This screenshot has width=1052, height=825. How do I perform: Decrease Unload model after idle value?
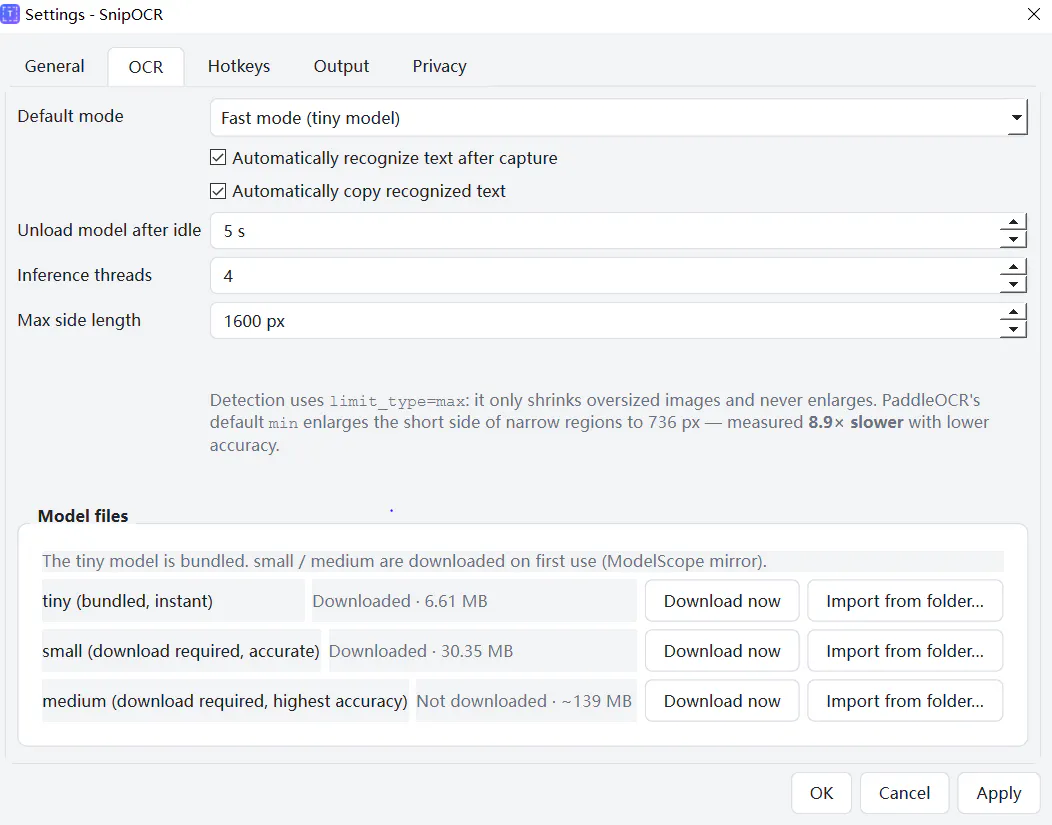(1013, 239)
